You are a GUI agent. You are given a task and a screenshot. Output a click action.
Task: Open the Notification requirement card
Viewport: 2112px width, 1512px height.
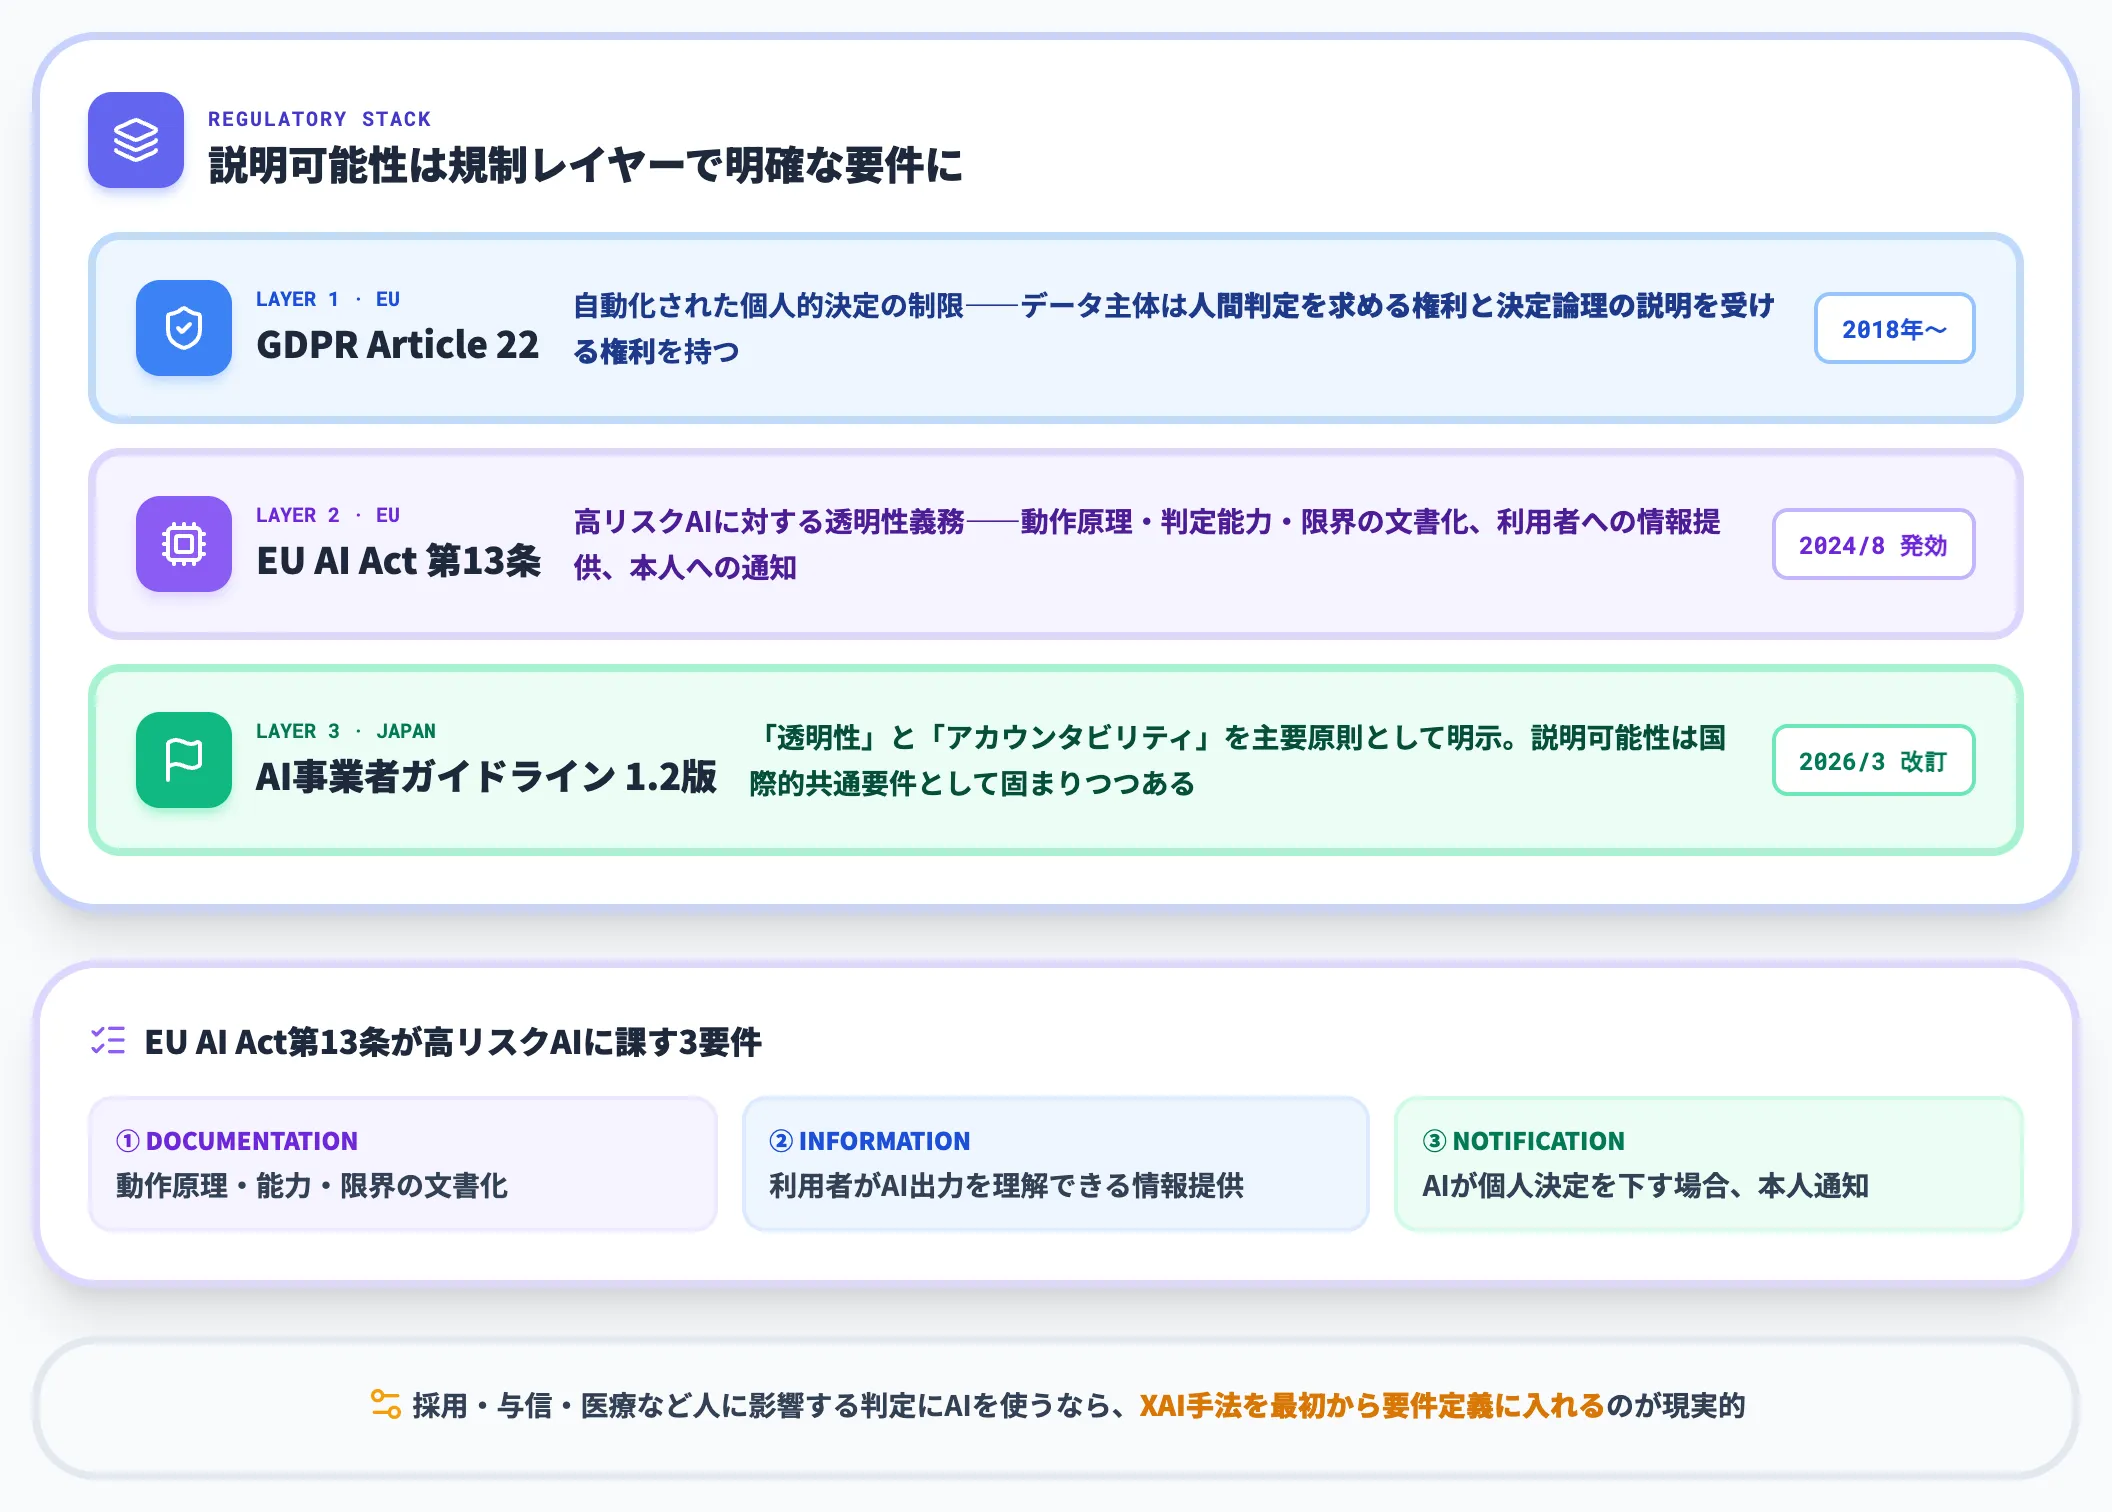1708,1164
